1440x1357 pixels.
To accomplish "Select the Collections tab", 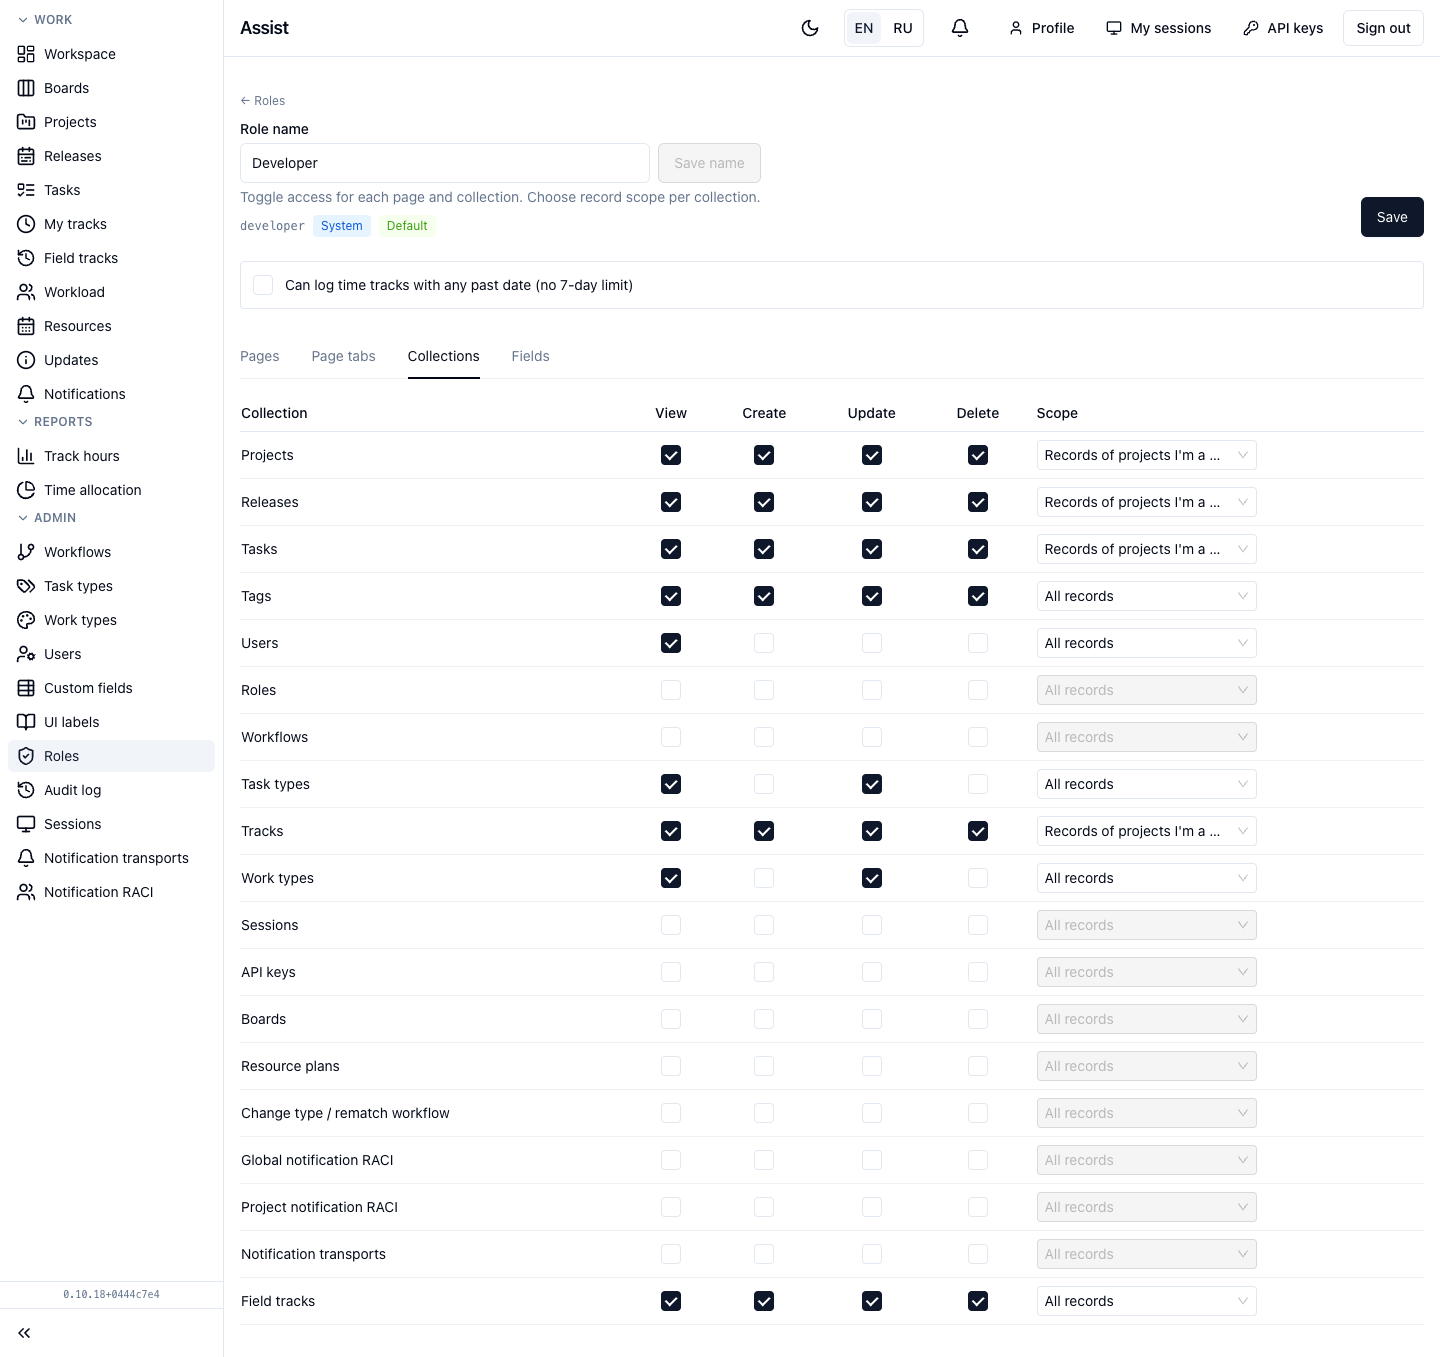I will (444, 356).
